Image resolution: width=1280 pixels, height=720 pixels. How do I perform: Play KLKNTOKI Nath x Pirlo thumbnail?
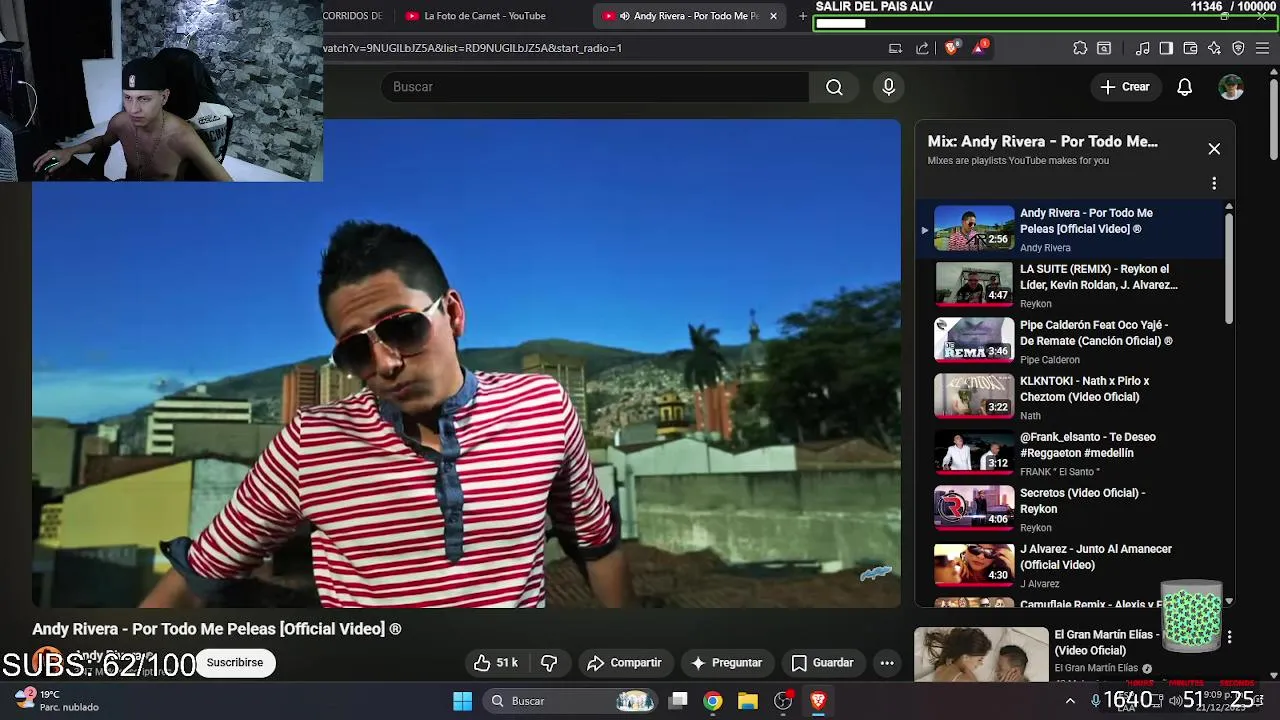[x=974, y=397]
